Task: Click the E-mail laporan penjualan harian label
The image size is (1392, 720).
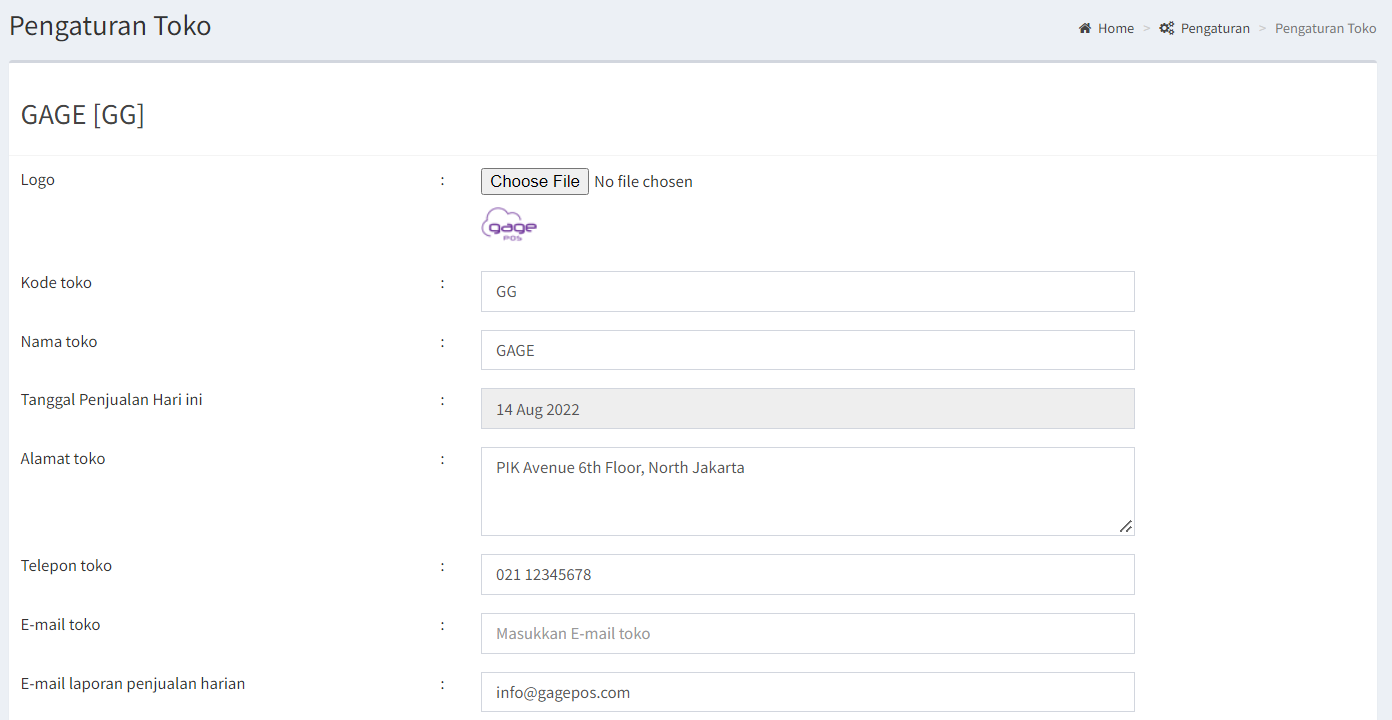Action: click(x=133, y=684)
